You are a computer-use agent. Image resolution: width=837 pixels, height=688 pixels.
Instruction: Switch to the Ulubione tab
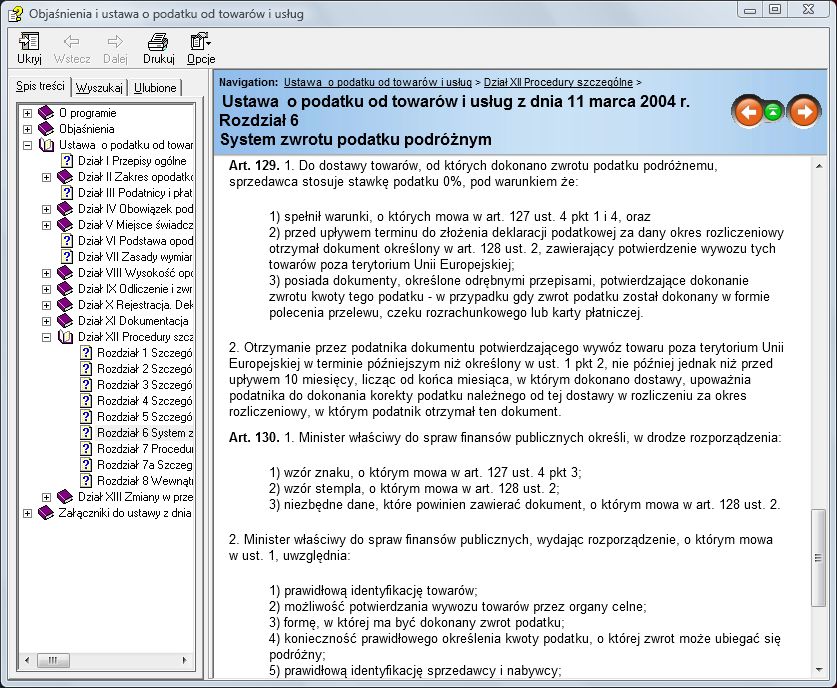[154, 88]
